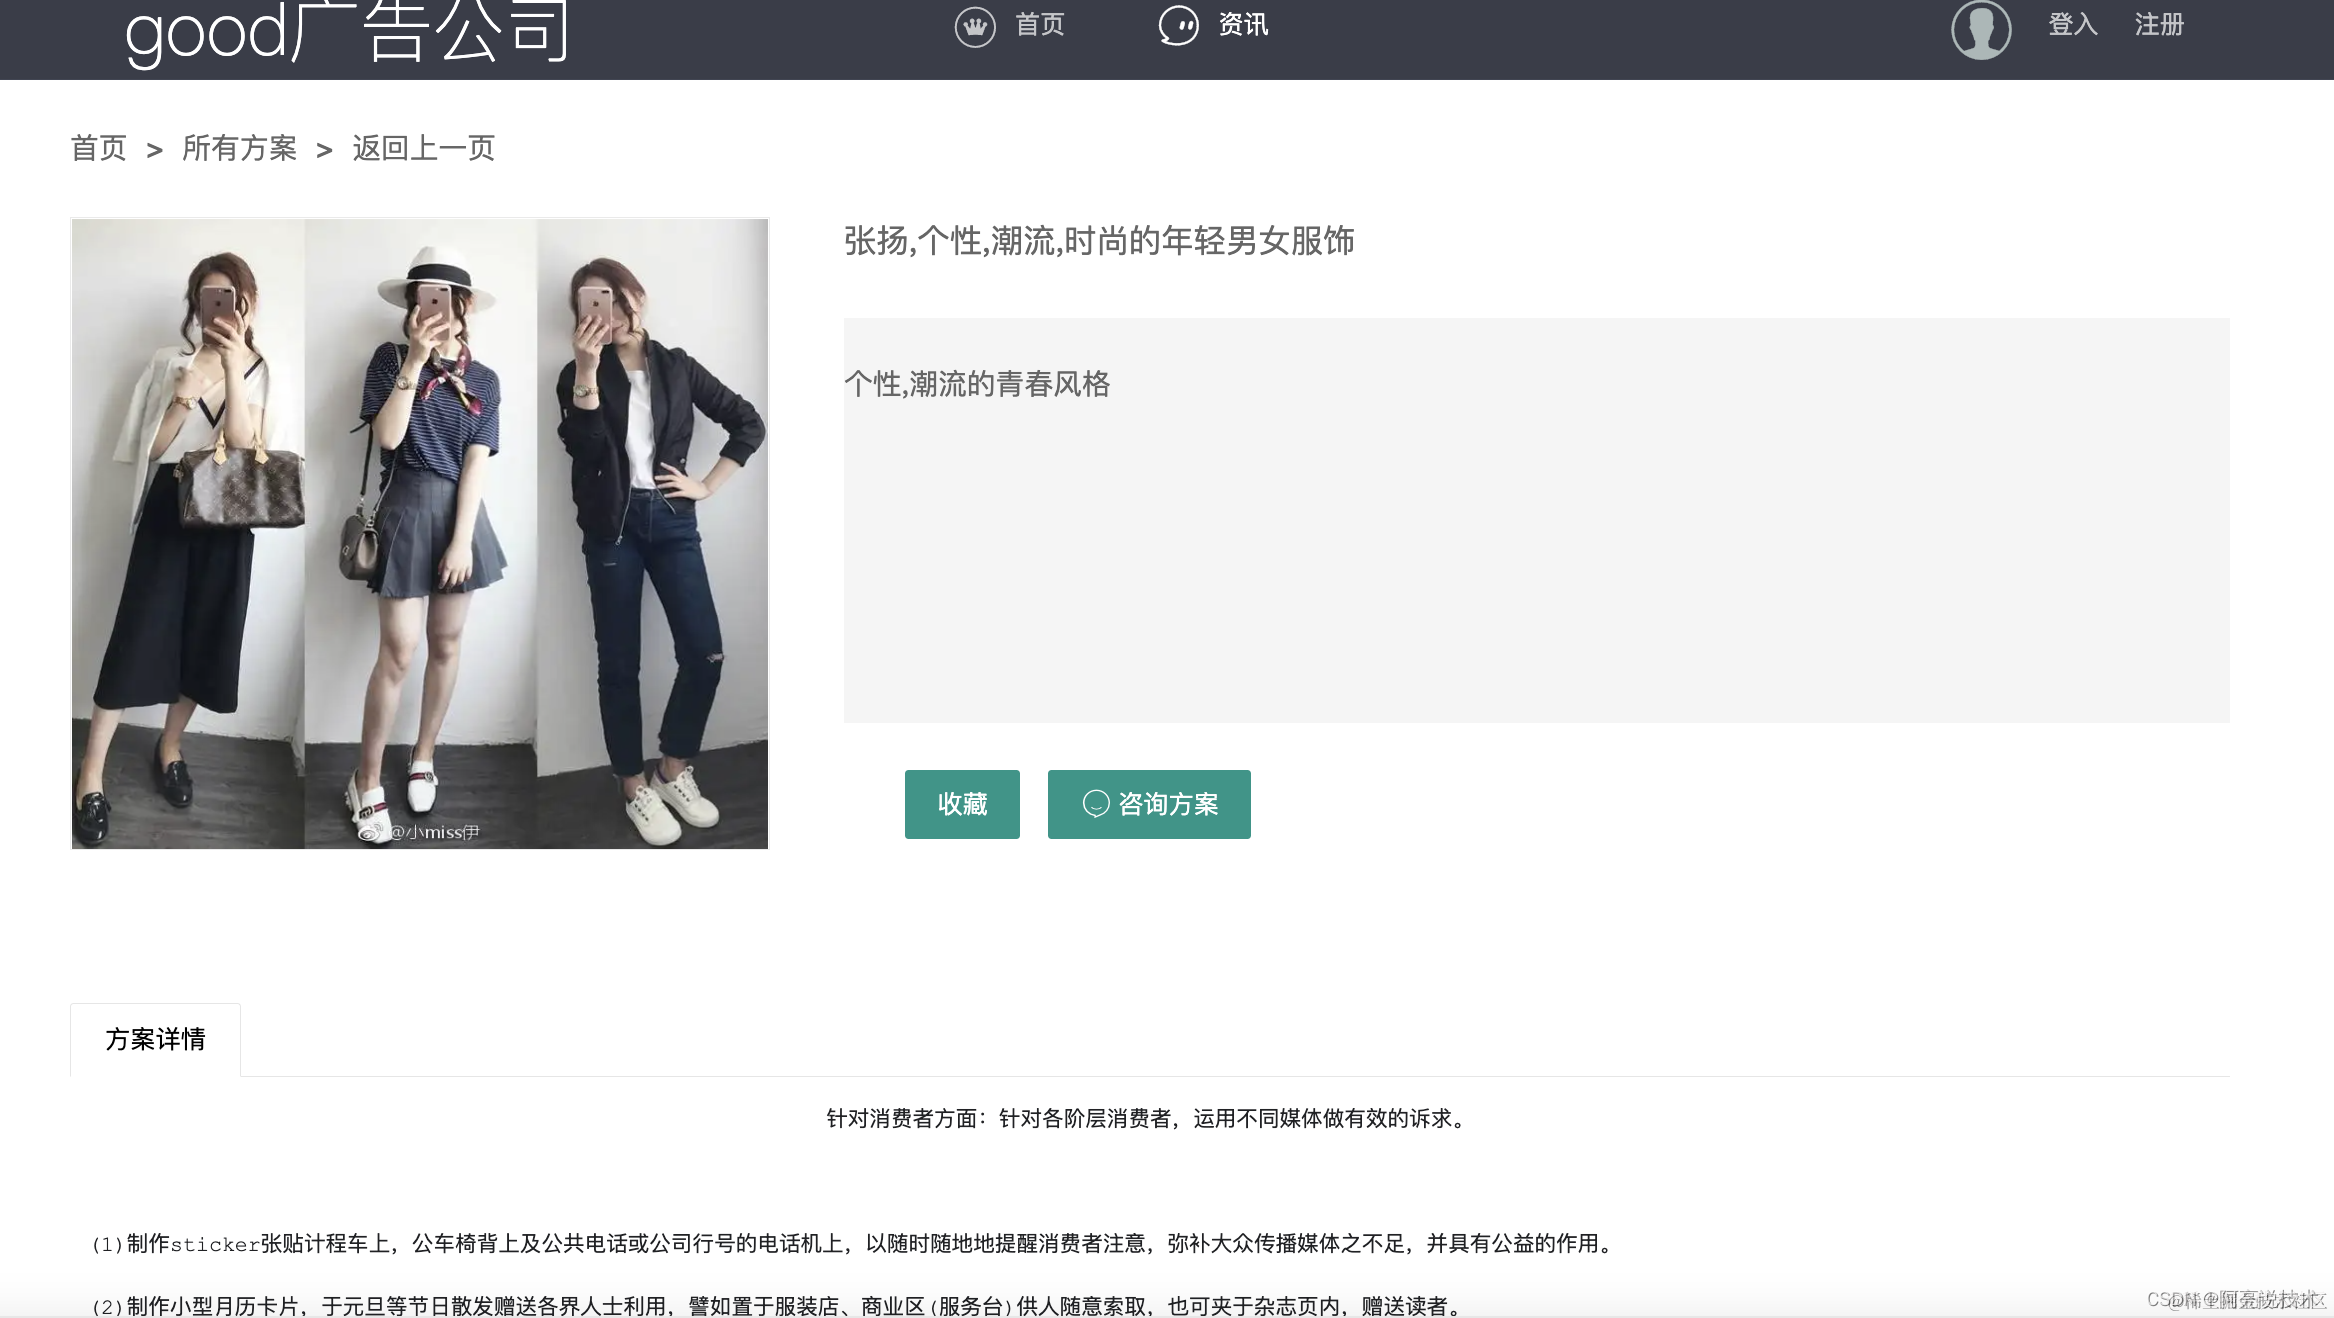Image resolution: width=2334 pixels, height=1318 pixels.
Task: Click the 登入 login link
Action: 2072,25
